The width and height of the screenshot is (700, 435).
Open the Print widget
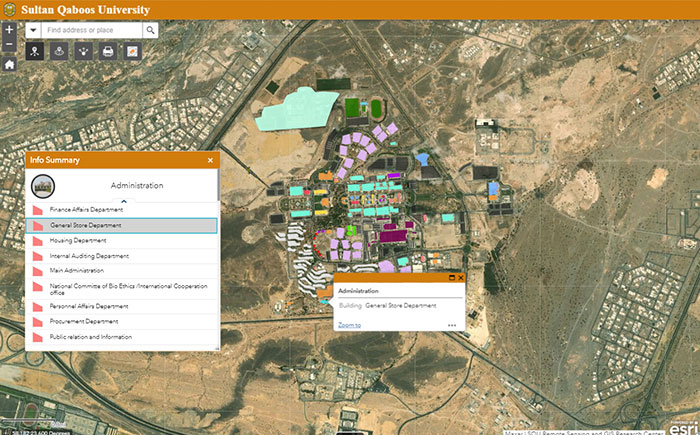108,51
